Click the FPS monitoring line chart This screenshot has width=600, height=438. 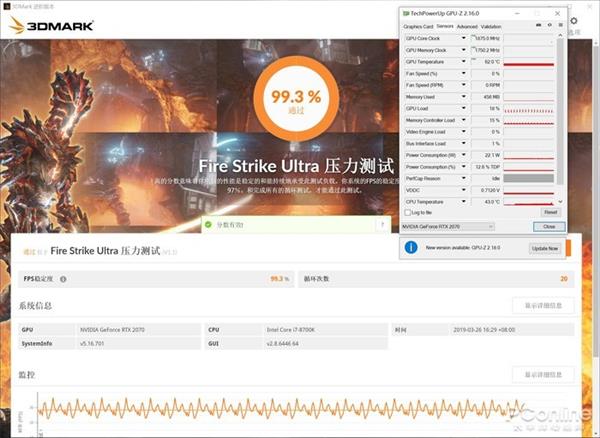coord(281,410)
